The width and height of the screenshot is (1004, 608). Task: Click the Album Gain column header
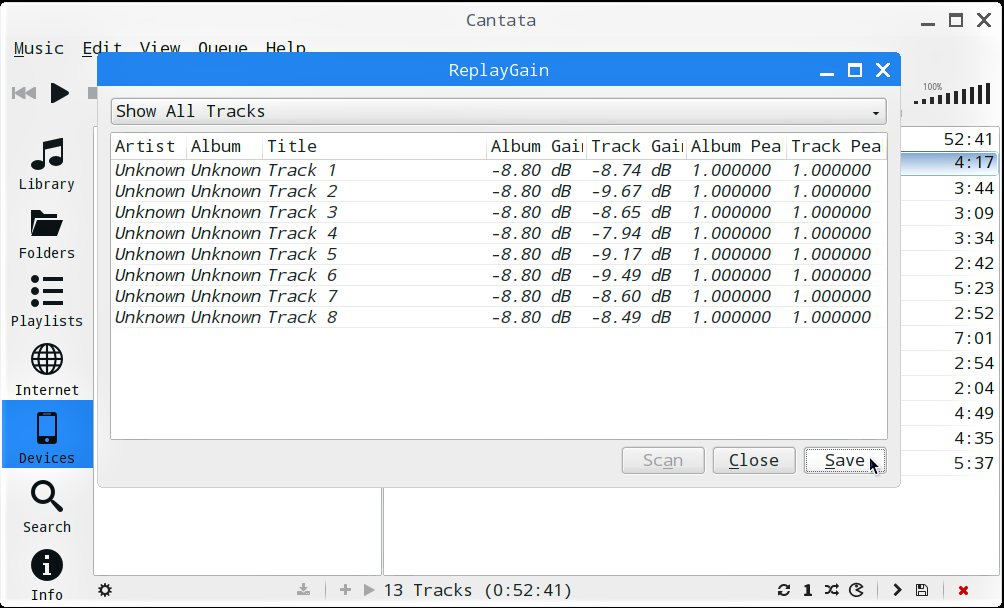537,147
